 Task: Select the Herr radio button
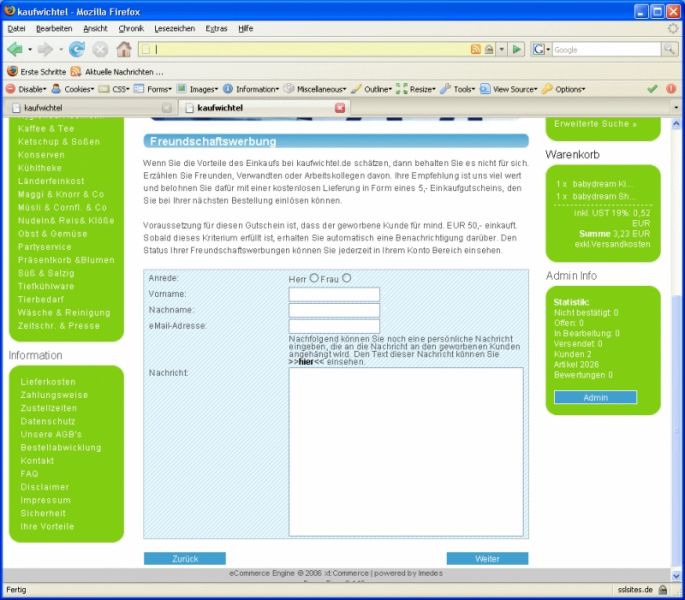click(314, 278)
